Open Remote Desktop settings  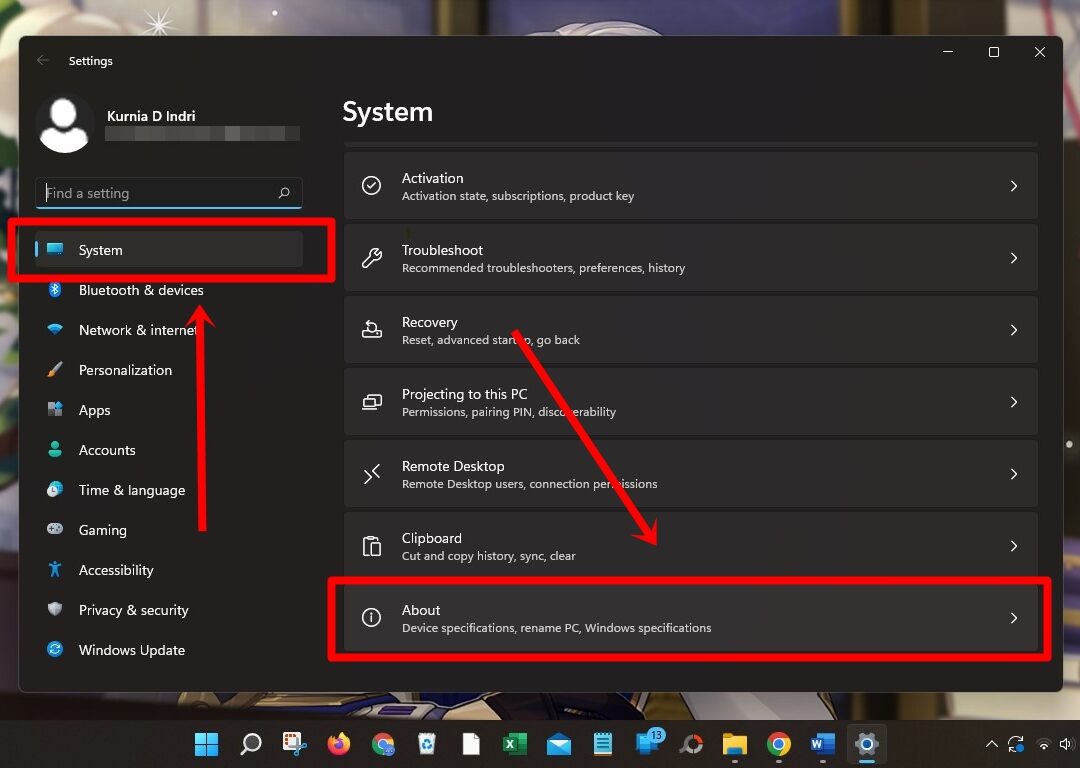click(690, 473)
